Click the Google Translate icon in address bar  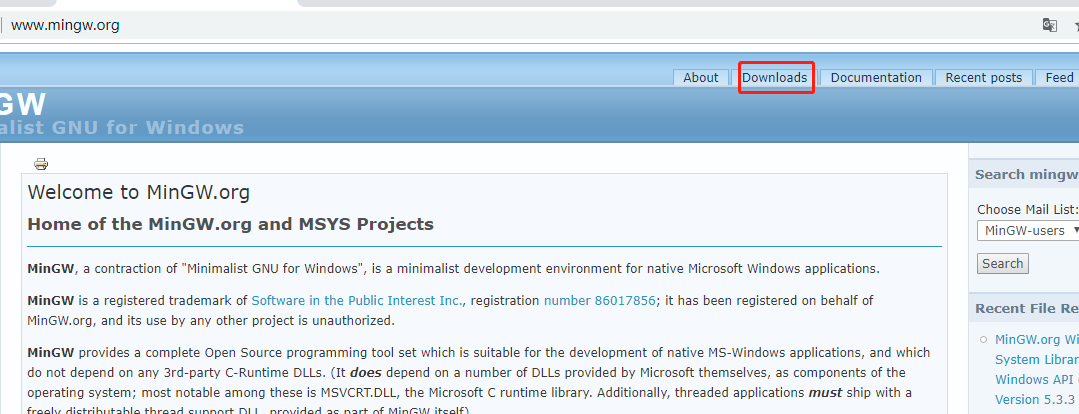(x=1049, y=25)
